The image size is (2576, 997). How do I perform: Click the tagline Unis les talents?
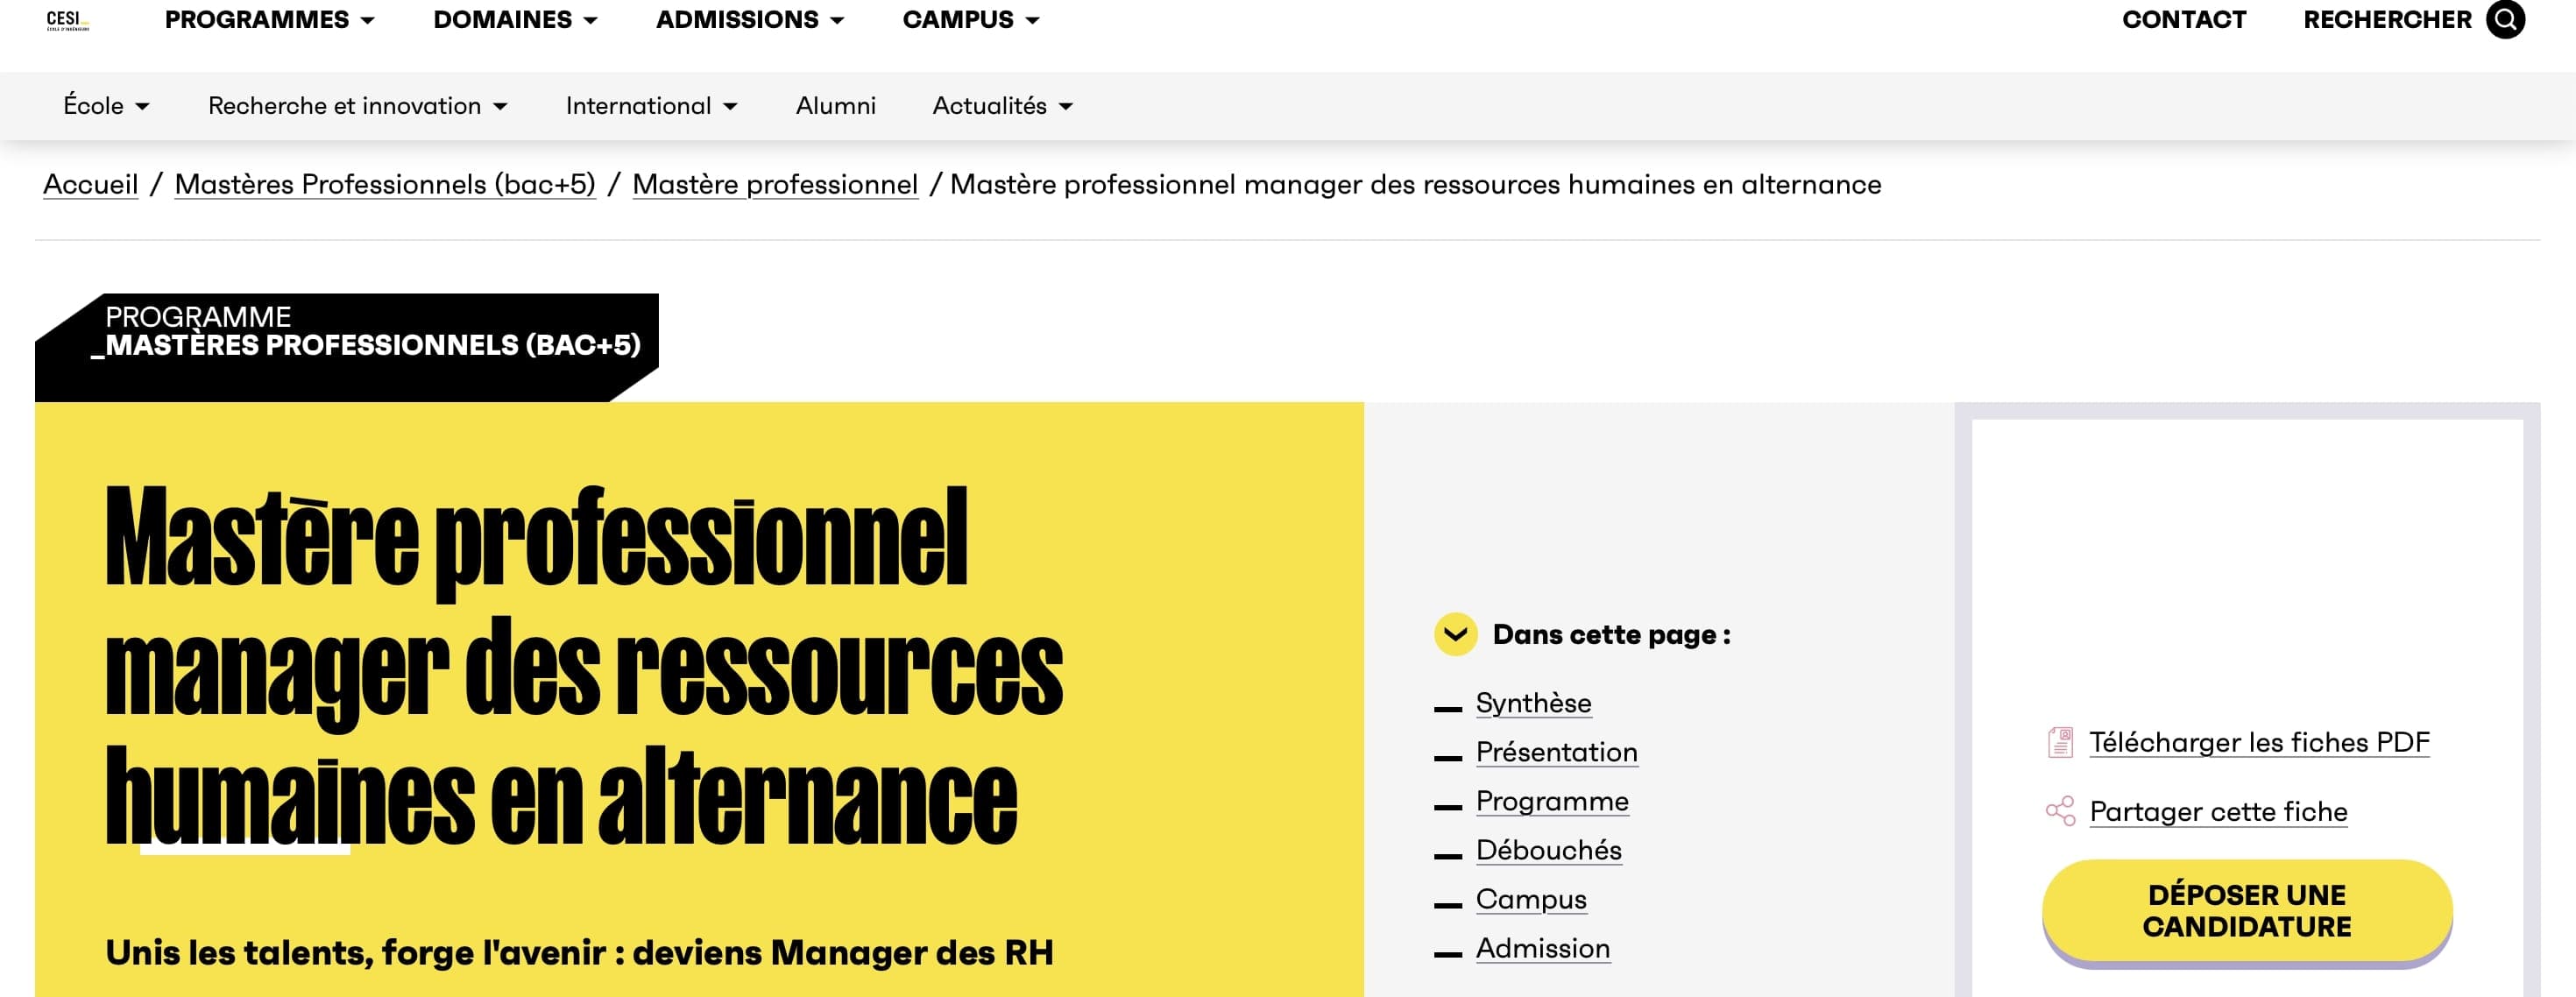click(579, 952)
